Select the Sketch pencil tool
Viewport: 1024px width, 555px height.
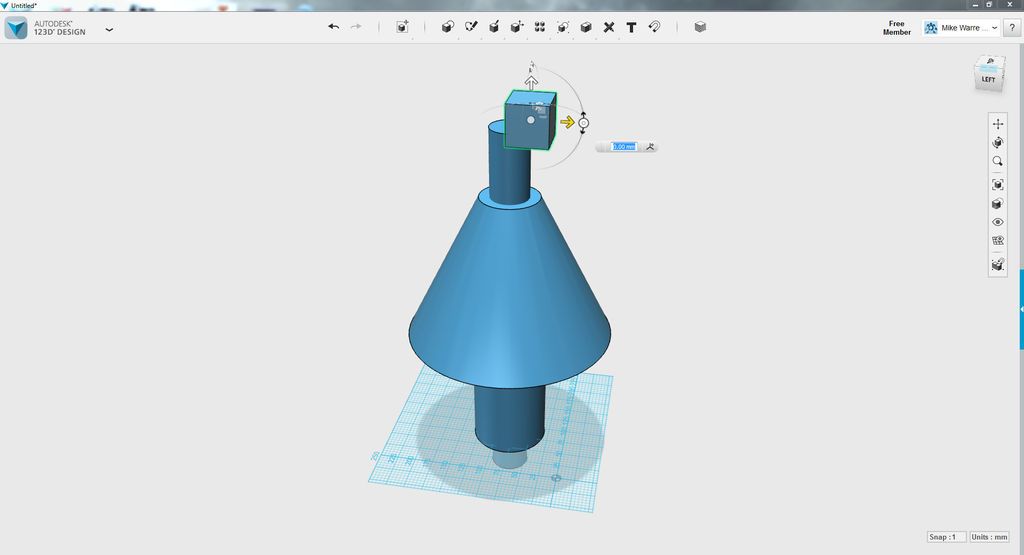point(471,27)
